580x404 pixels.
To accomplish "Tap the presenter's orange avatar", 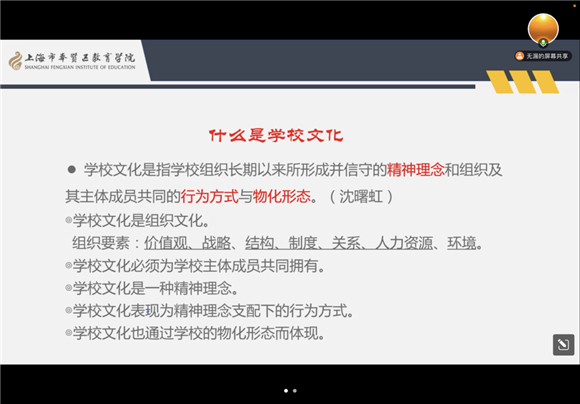I will 543,28.
